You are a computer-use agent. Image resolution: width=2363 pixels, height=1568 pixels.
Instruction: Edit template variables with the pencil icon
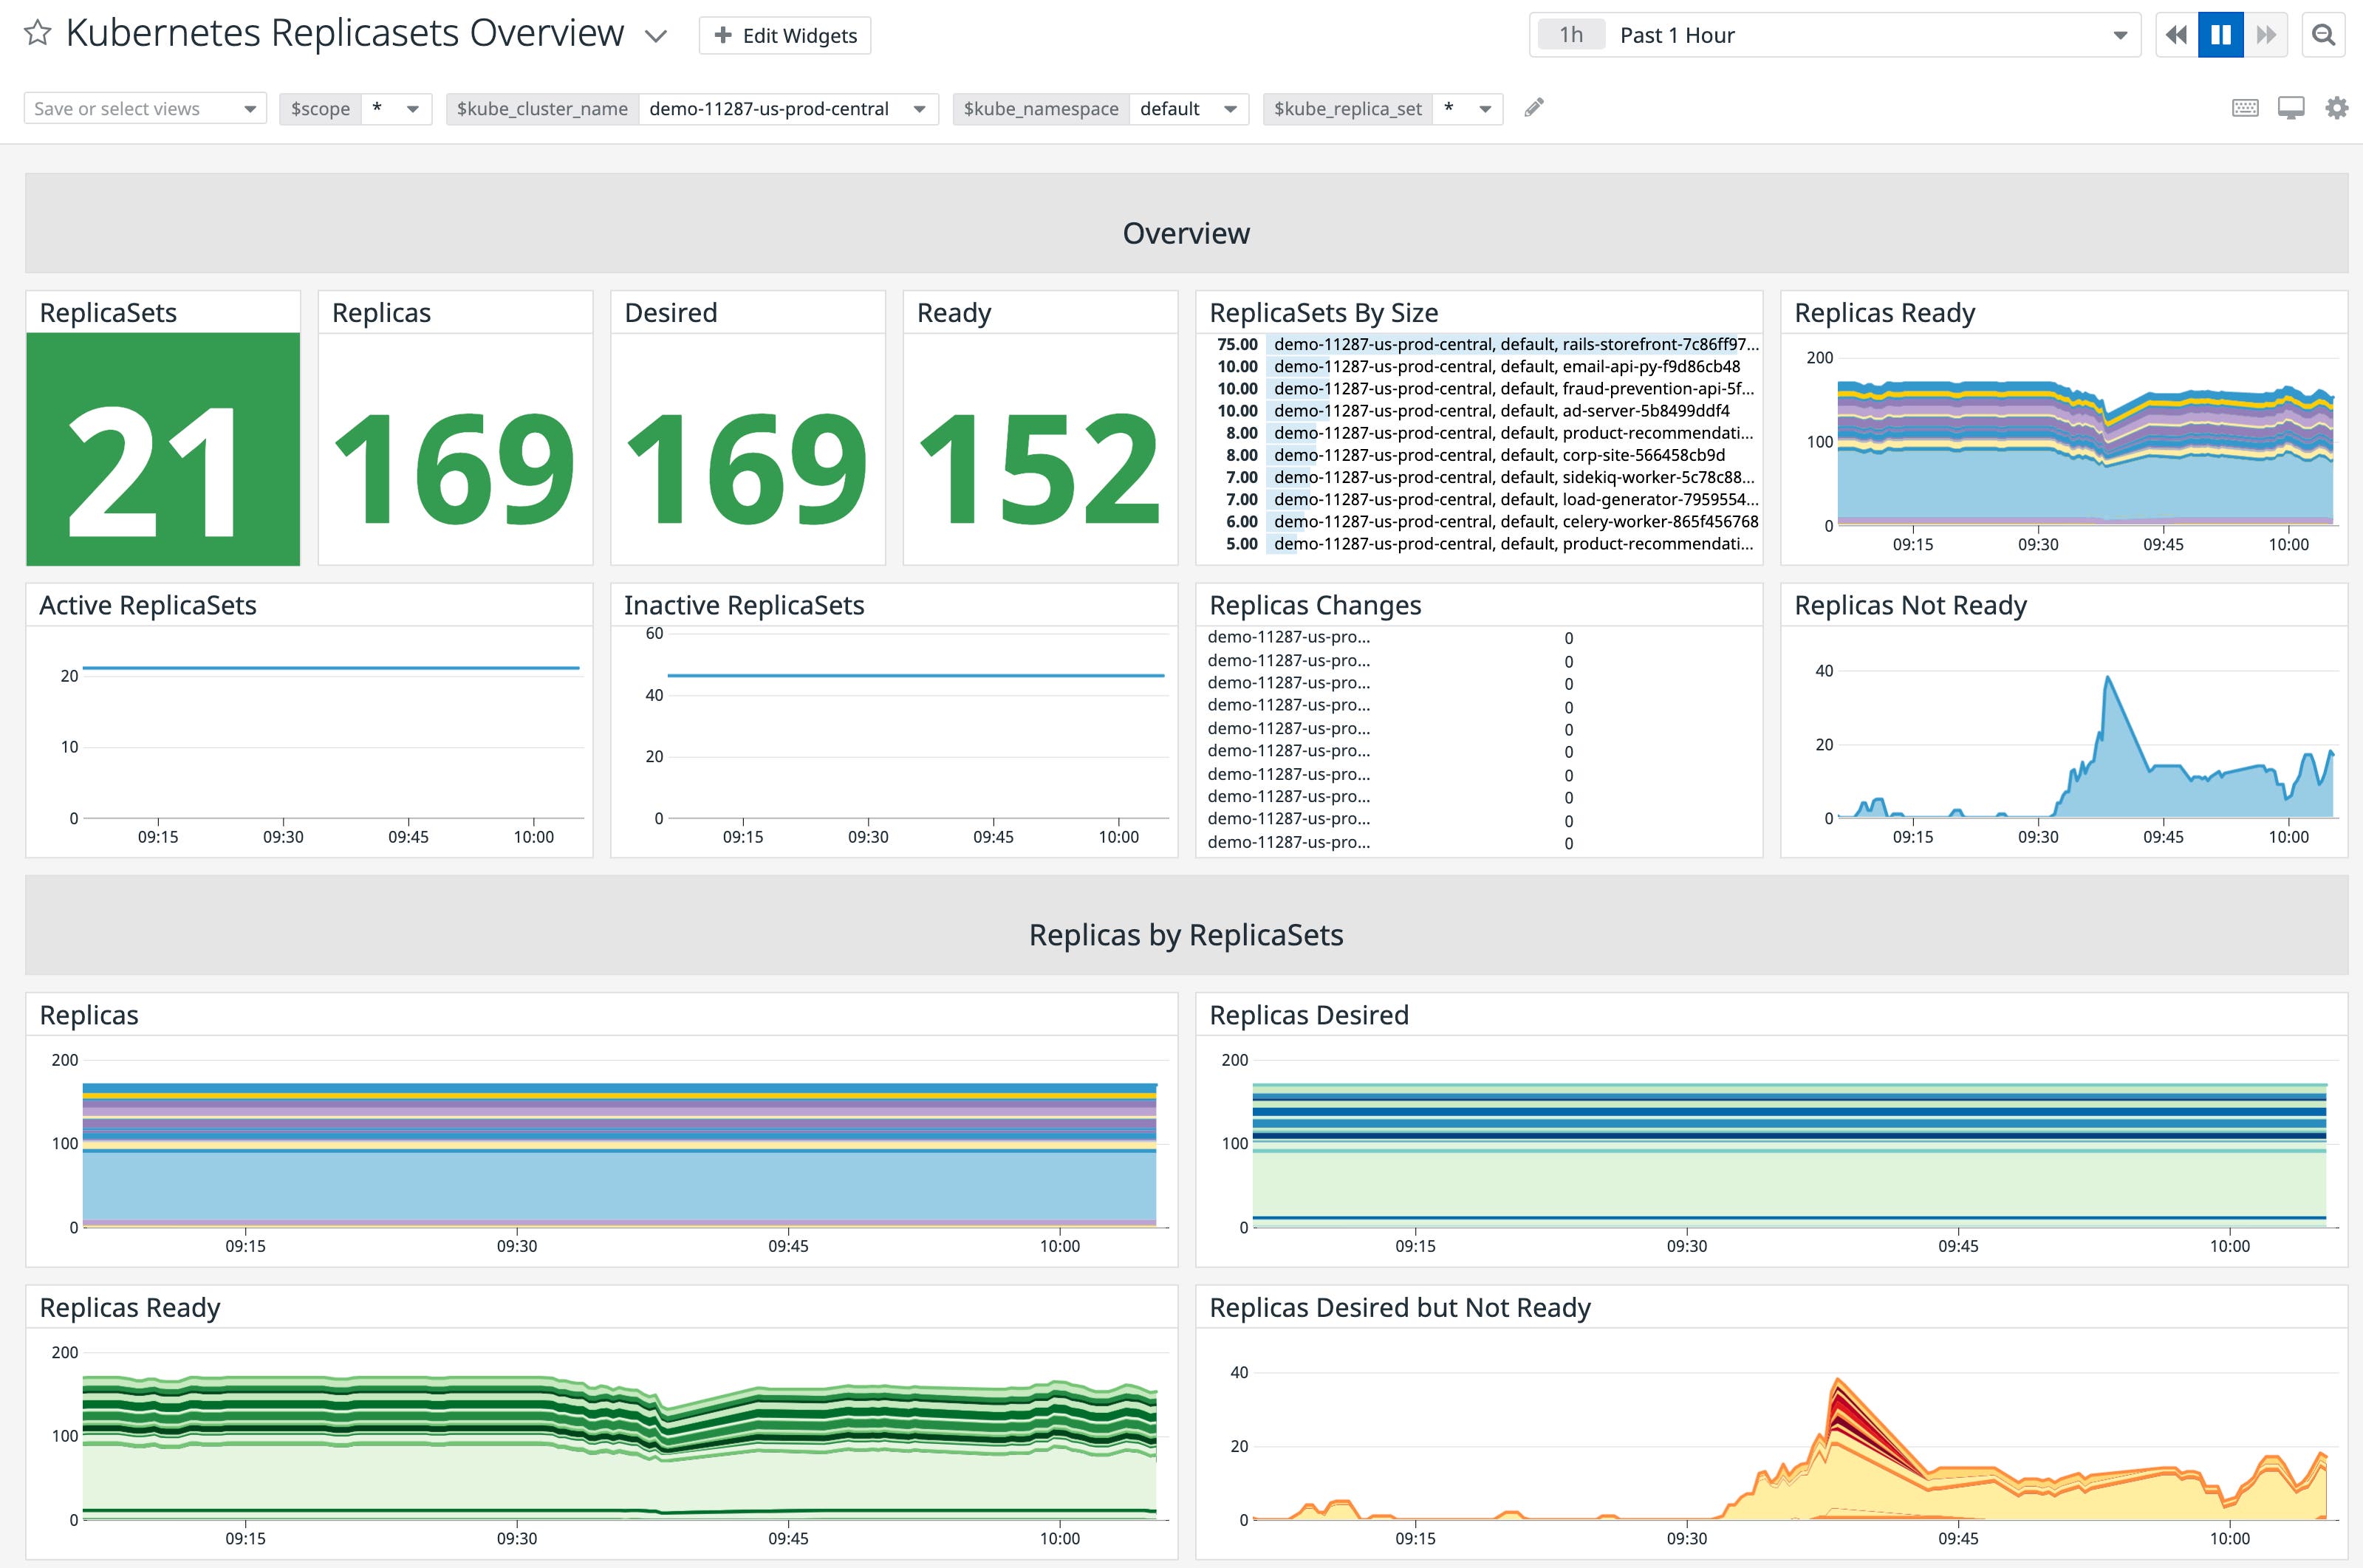click(1534, 107)
